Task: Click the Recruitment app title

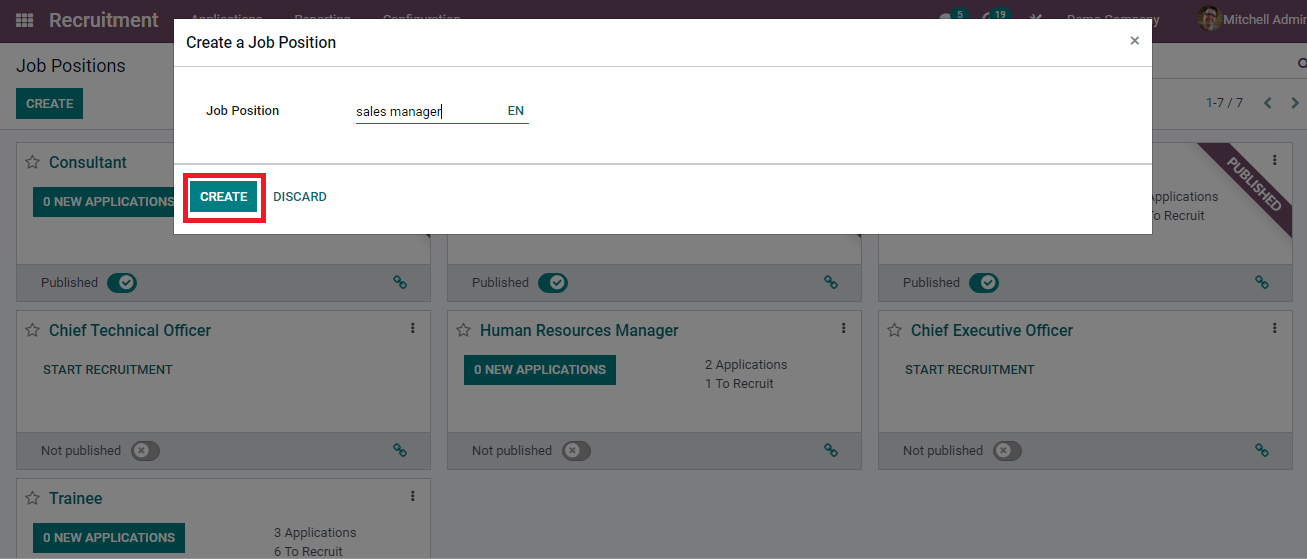Action: click(103, 20)
